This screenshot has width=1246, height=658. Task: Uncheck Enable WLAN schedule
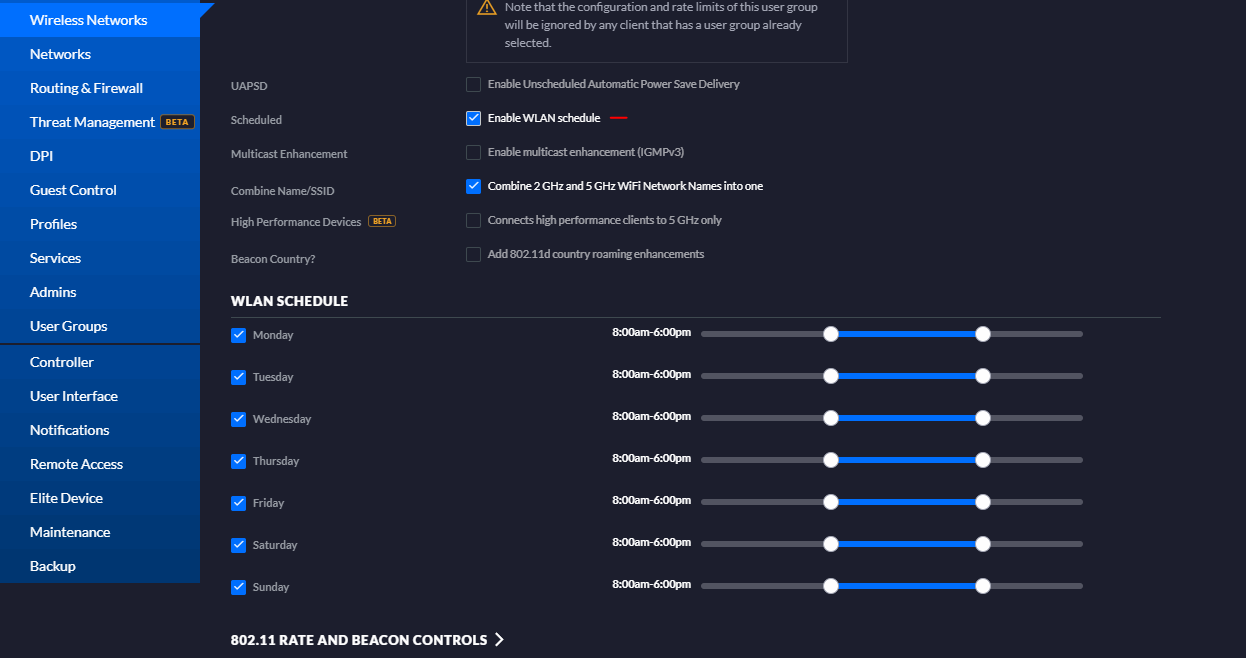click(474, 119)
